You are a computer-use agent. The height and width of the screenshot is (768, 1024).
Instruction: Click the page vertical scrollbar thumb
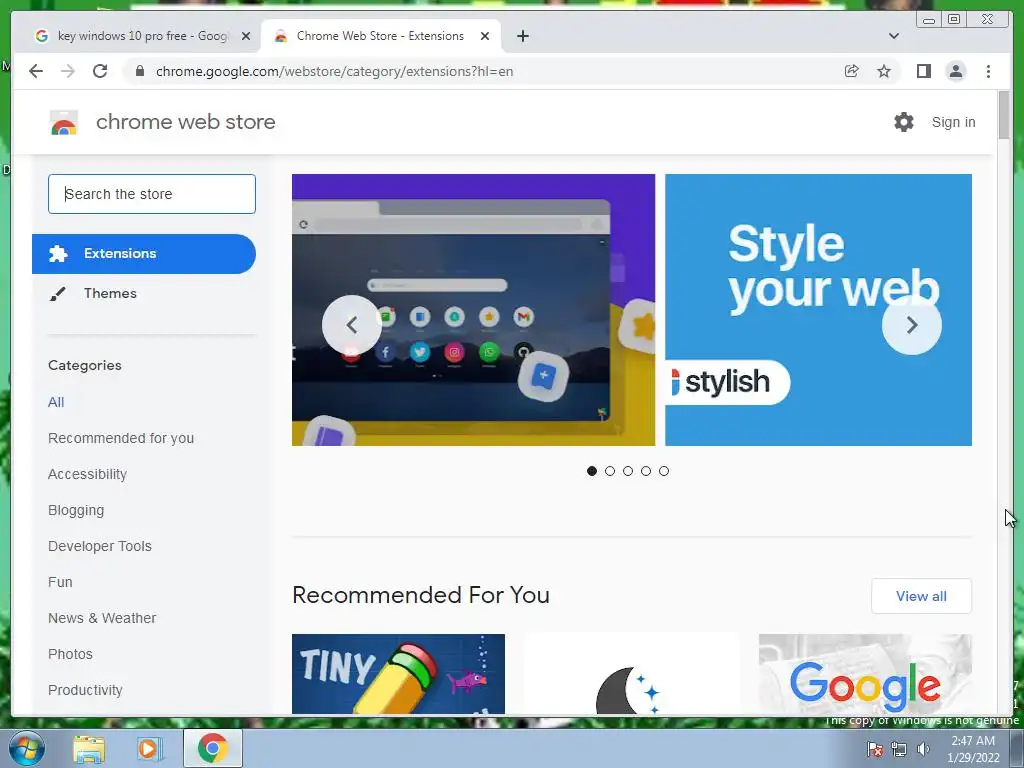click(x=1004, y=115)
